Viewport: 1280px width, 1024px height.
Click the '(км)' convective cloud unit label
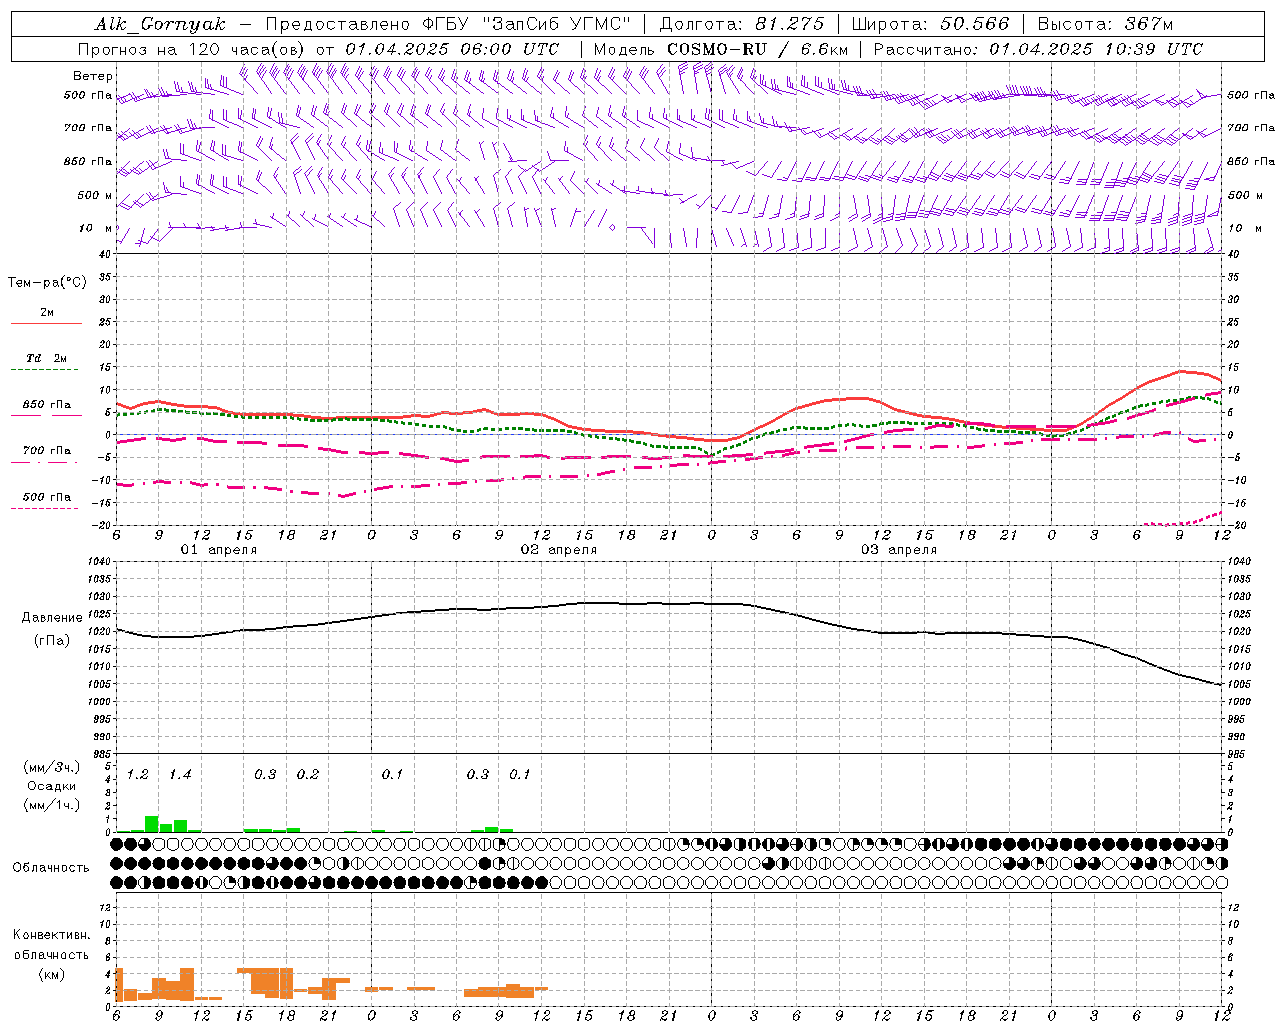(52, 974)
